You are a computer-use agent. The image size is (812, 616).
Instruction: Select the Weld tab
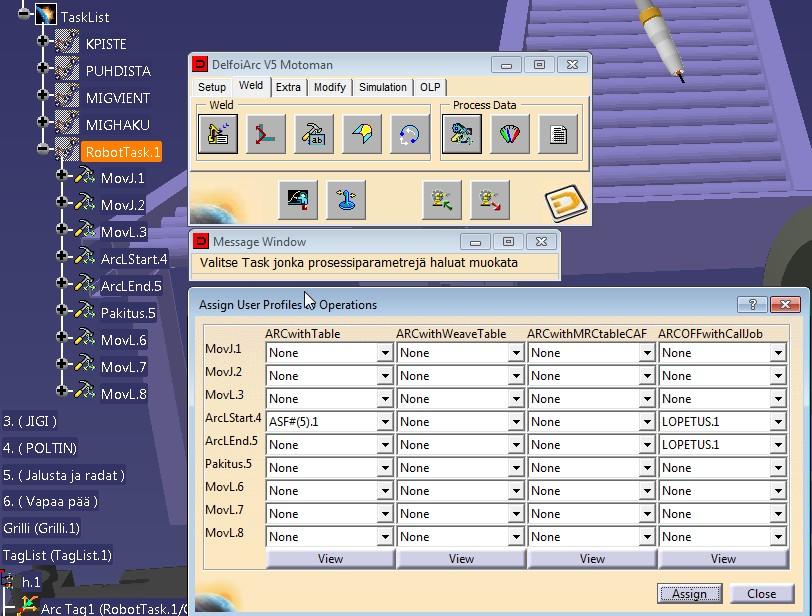pos(251,85)
